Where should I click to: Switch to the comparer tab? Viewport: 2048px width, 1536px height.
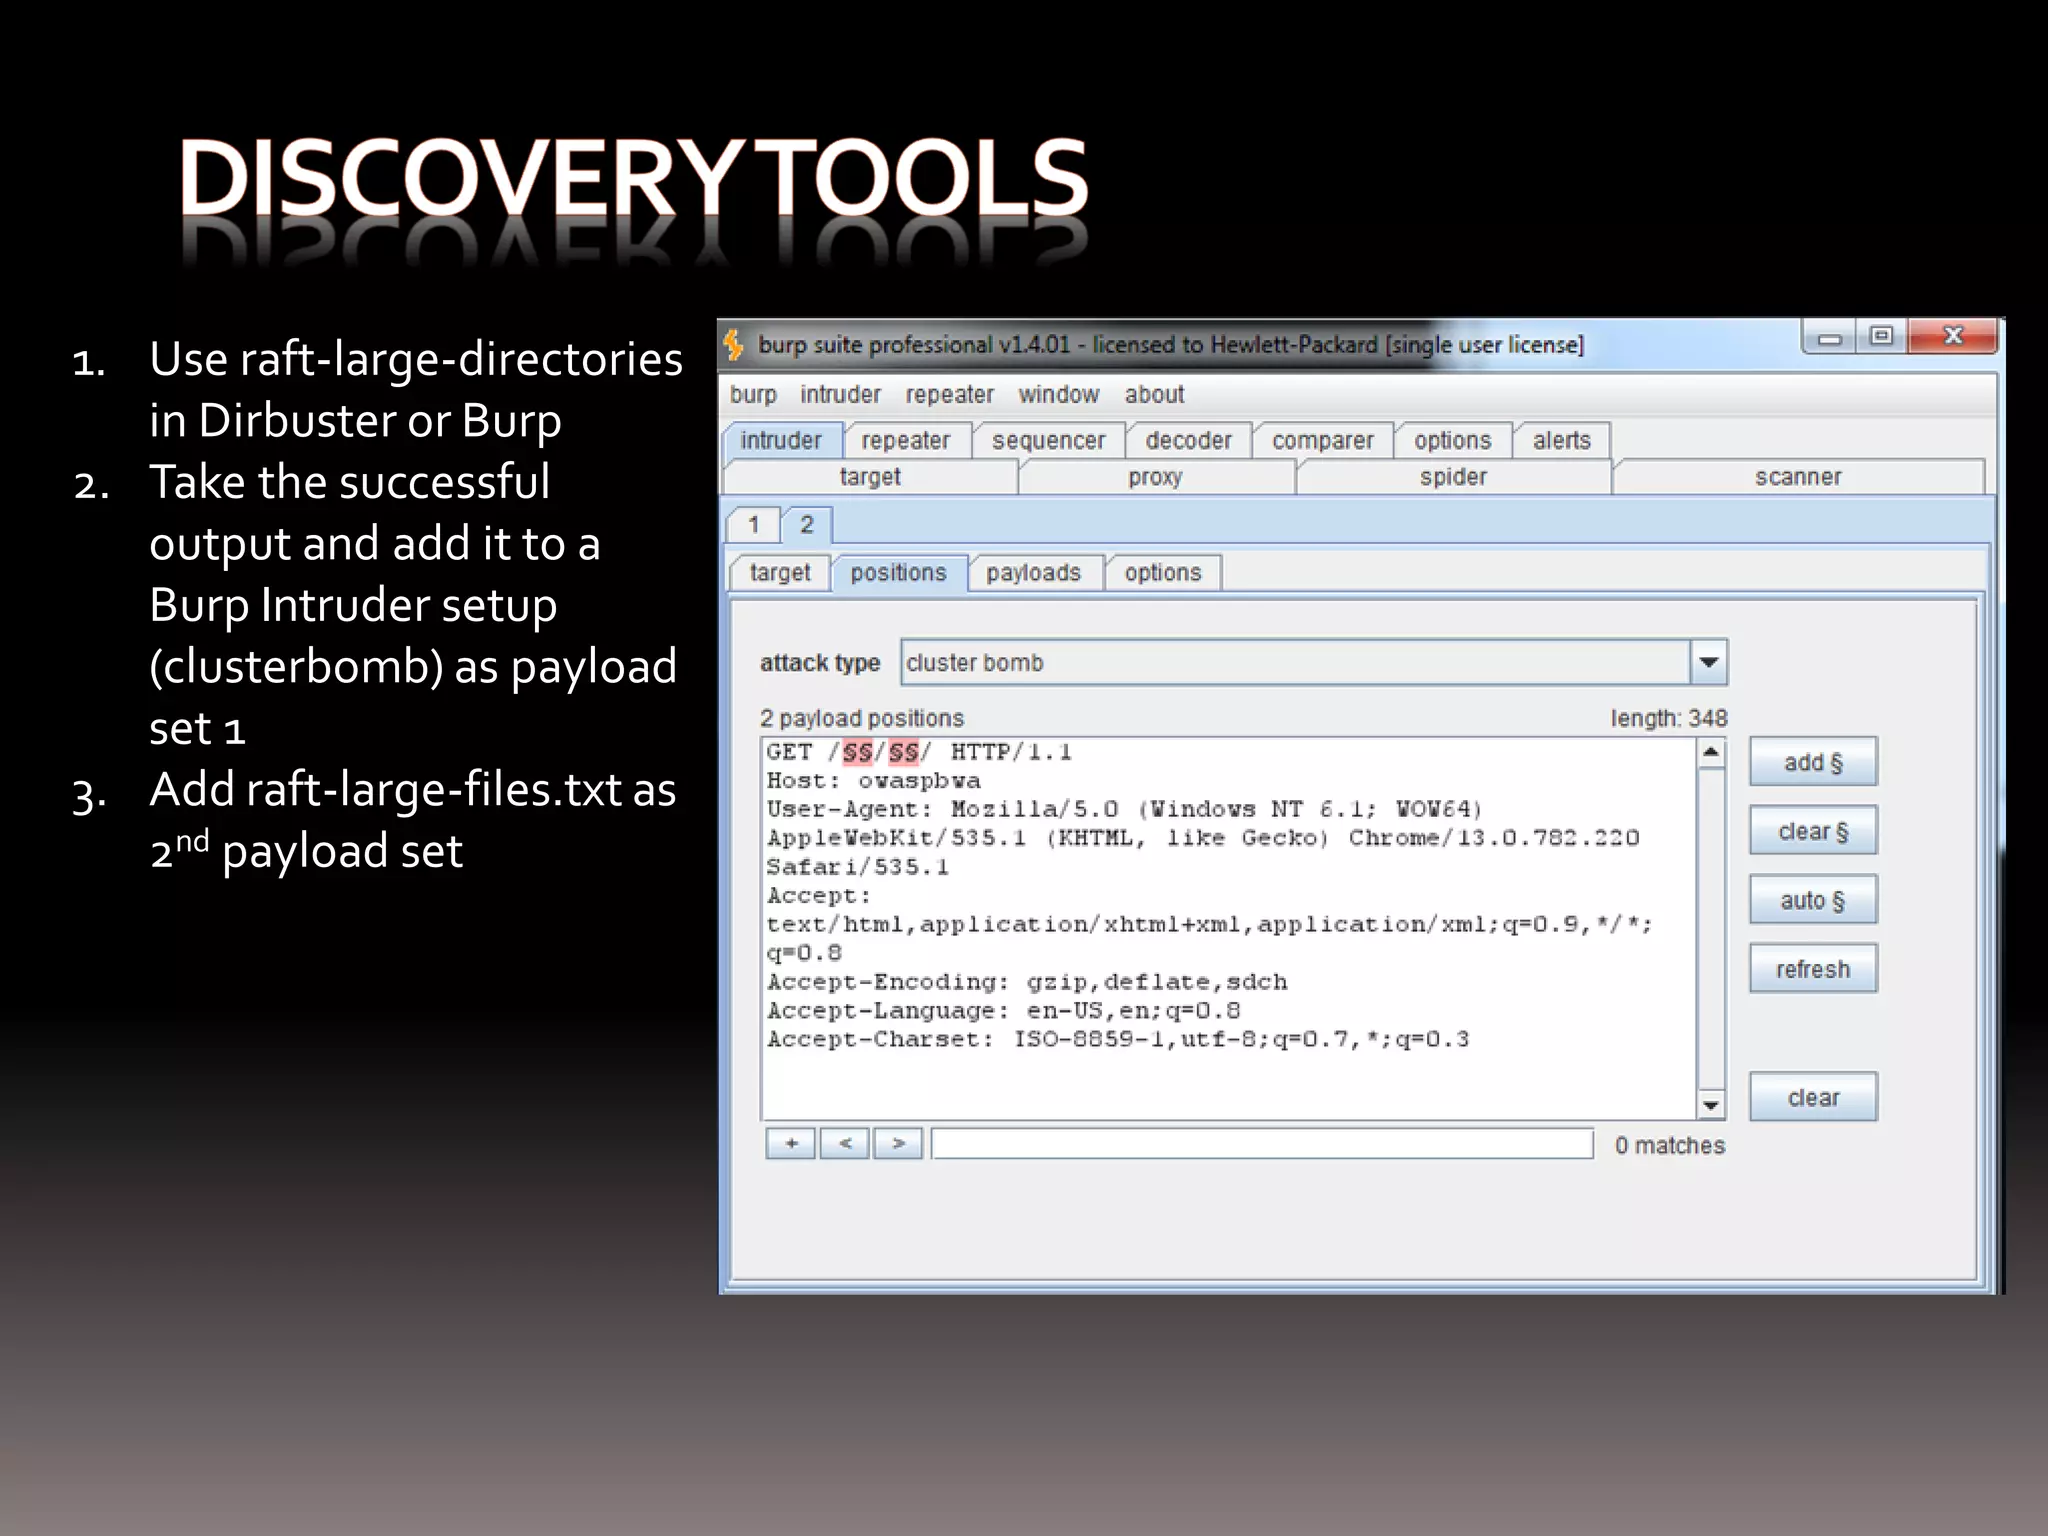coord(1322,440)
